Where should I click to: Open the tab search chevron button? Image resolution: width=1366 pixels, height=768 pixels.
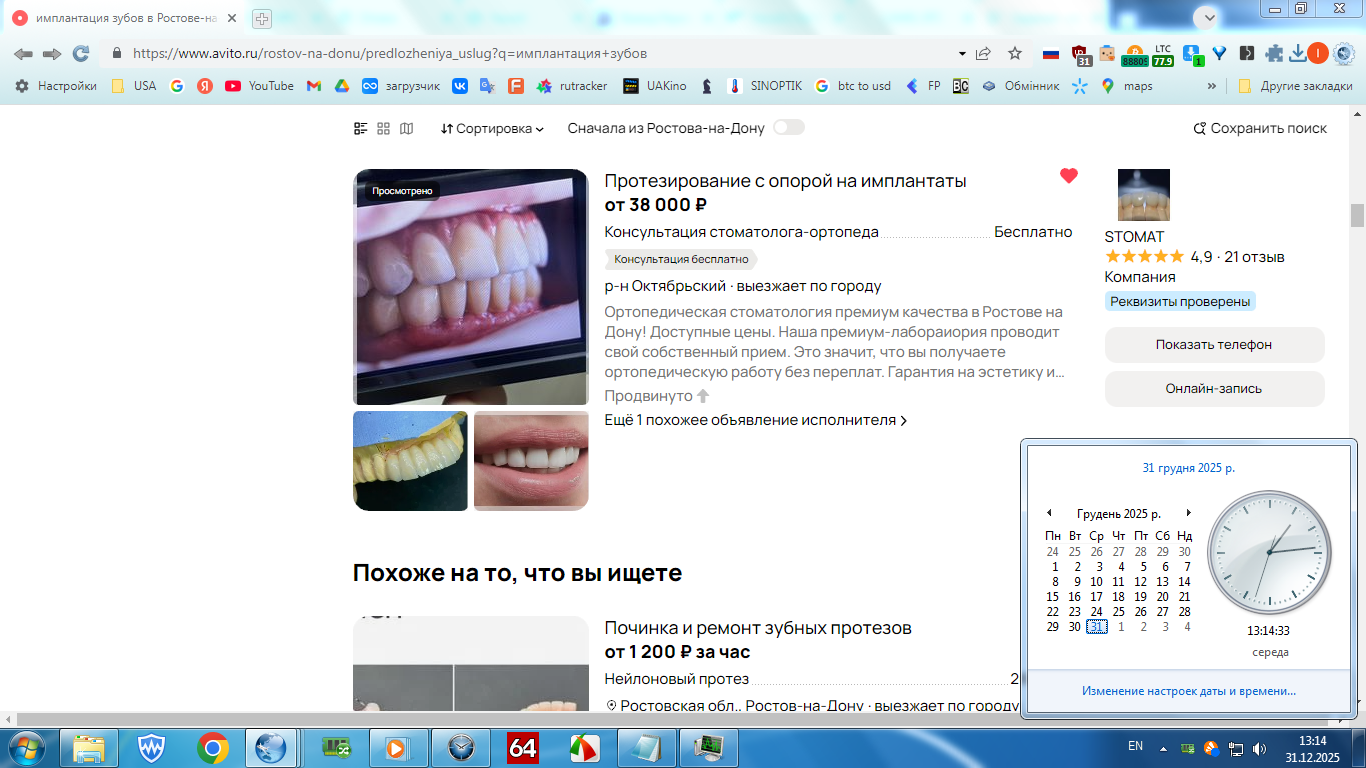click(1209, 17)
